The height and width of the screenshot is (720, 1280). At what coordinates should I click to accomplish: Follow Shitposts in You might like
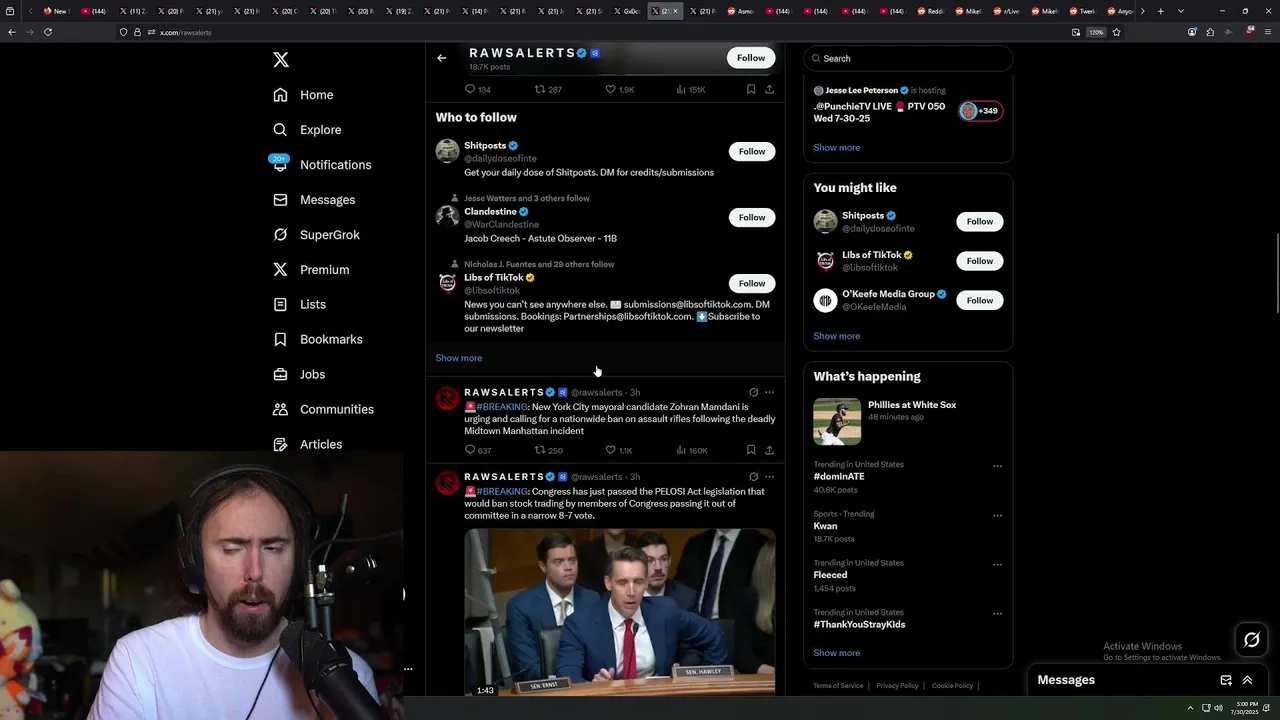pos(980,222)
